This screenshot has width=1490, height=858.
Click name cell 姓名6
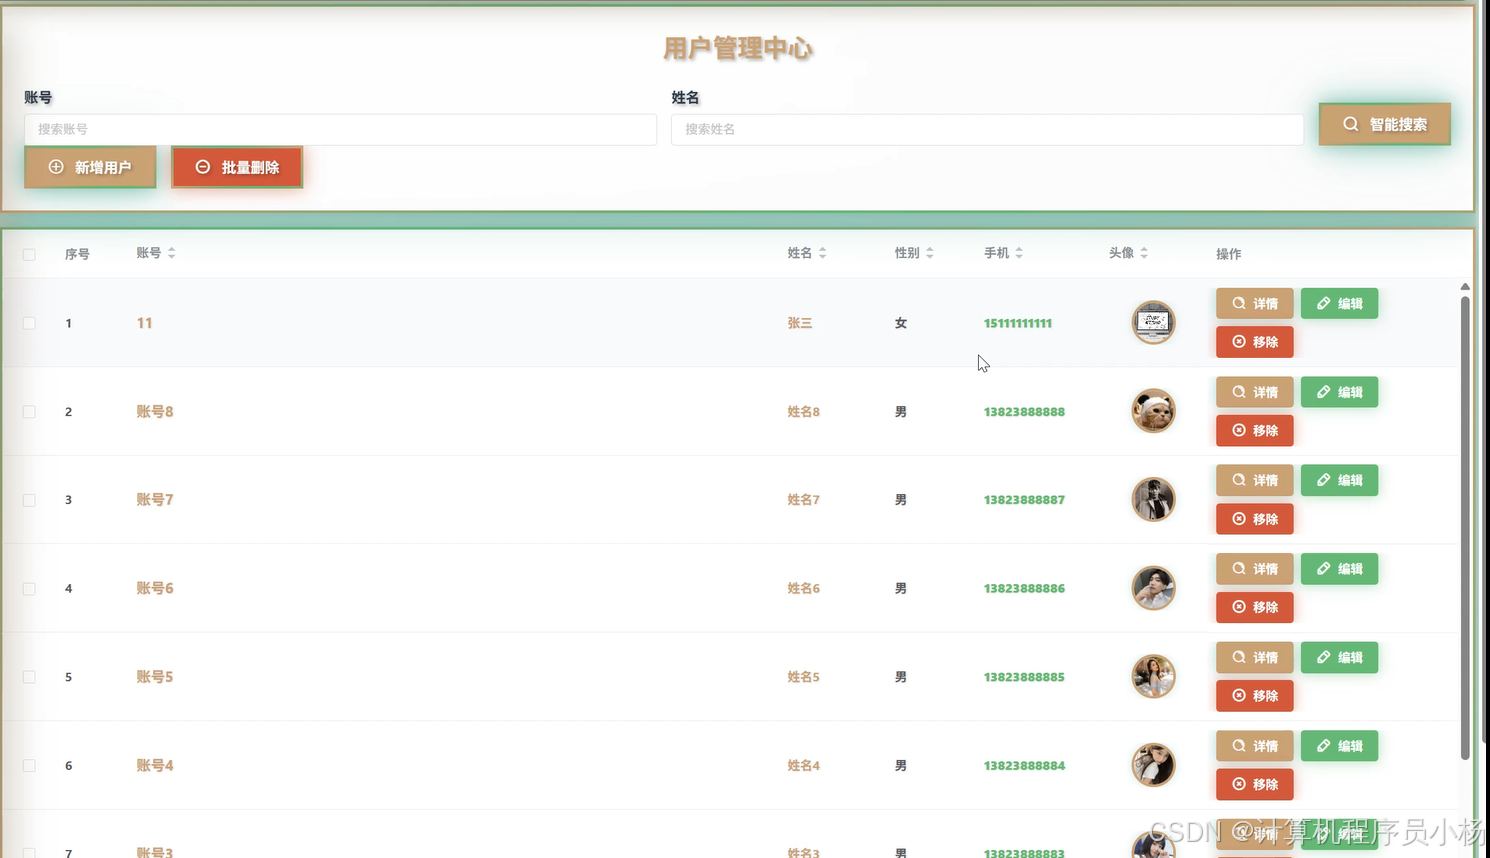[803, 589]
